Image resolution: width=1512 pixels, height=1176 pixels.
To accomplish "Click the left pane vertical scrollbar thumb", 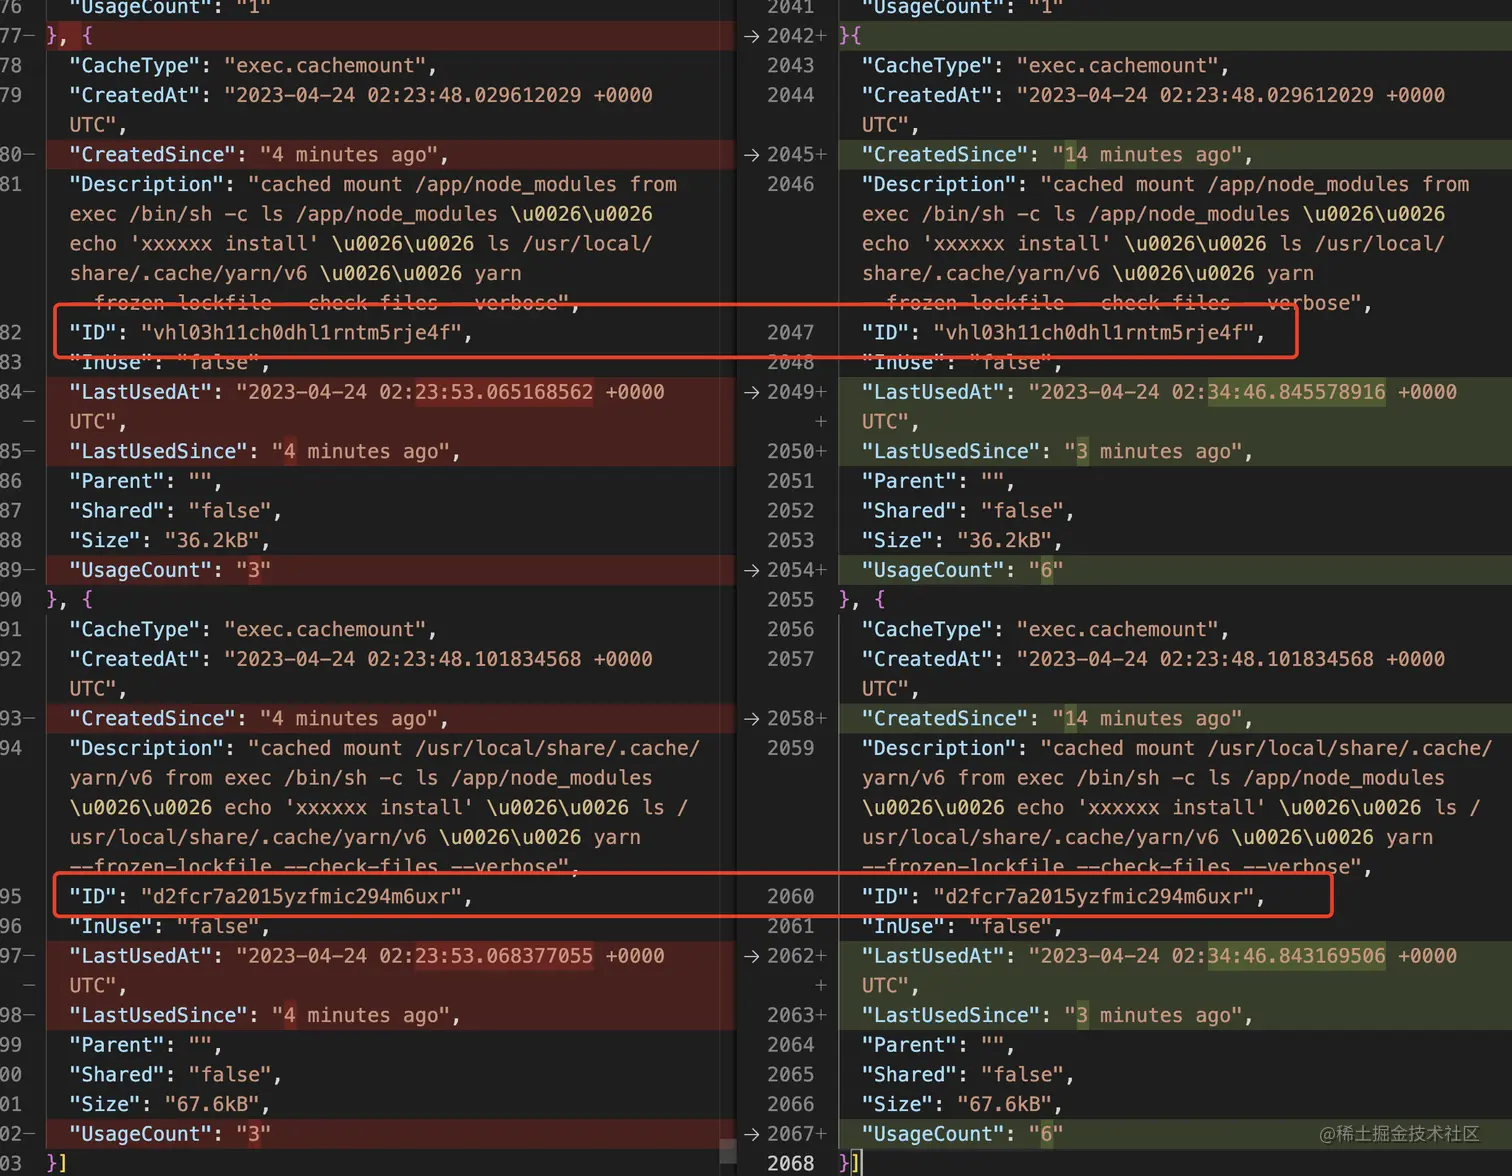I will [x=728, y=1151].
